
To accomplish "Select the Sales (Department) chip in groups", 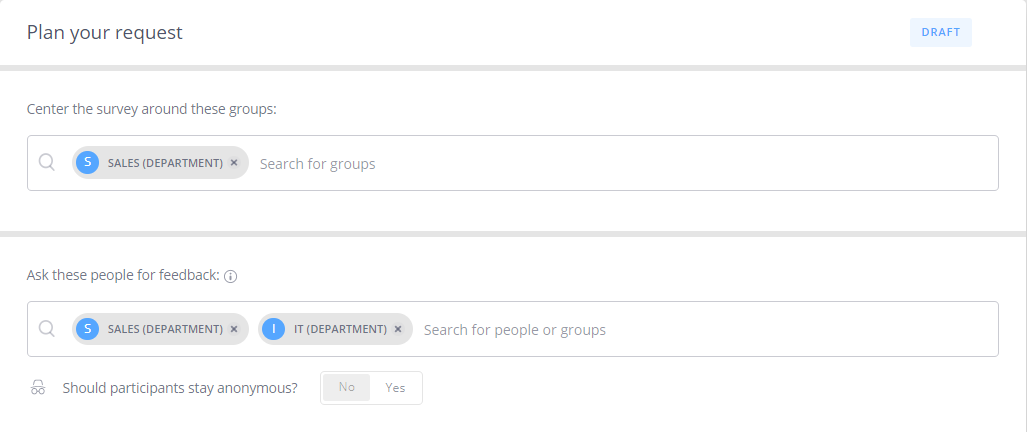I will pyautogui.click(x=160, y=163).
